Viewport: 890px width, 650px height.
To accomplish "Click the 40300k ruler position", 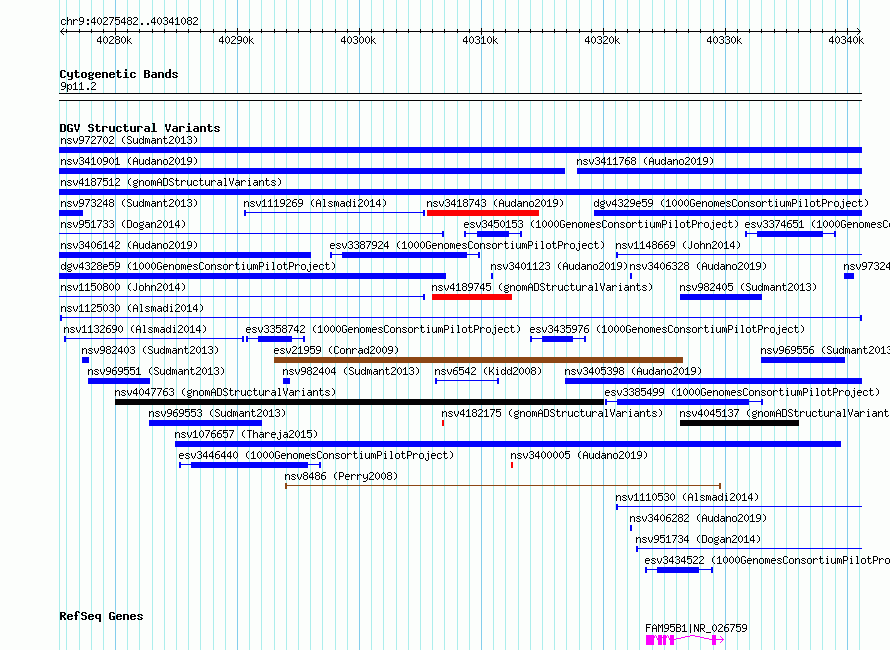I will pos(358,40).
